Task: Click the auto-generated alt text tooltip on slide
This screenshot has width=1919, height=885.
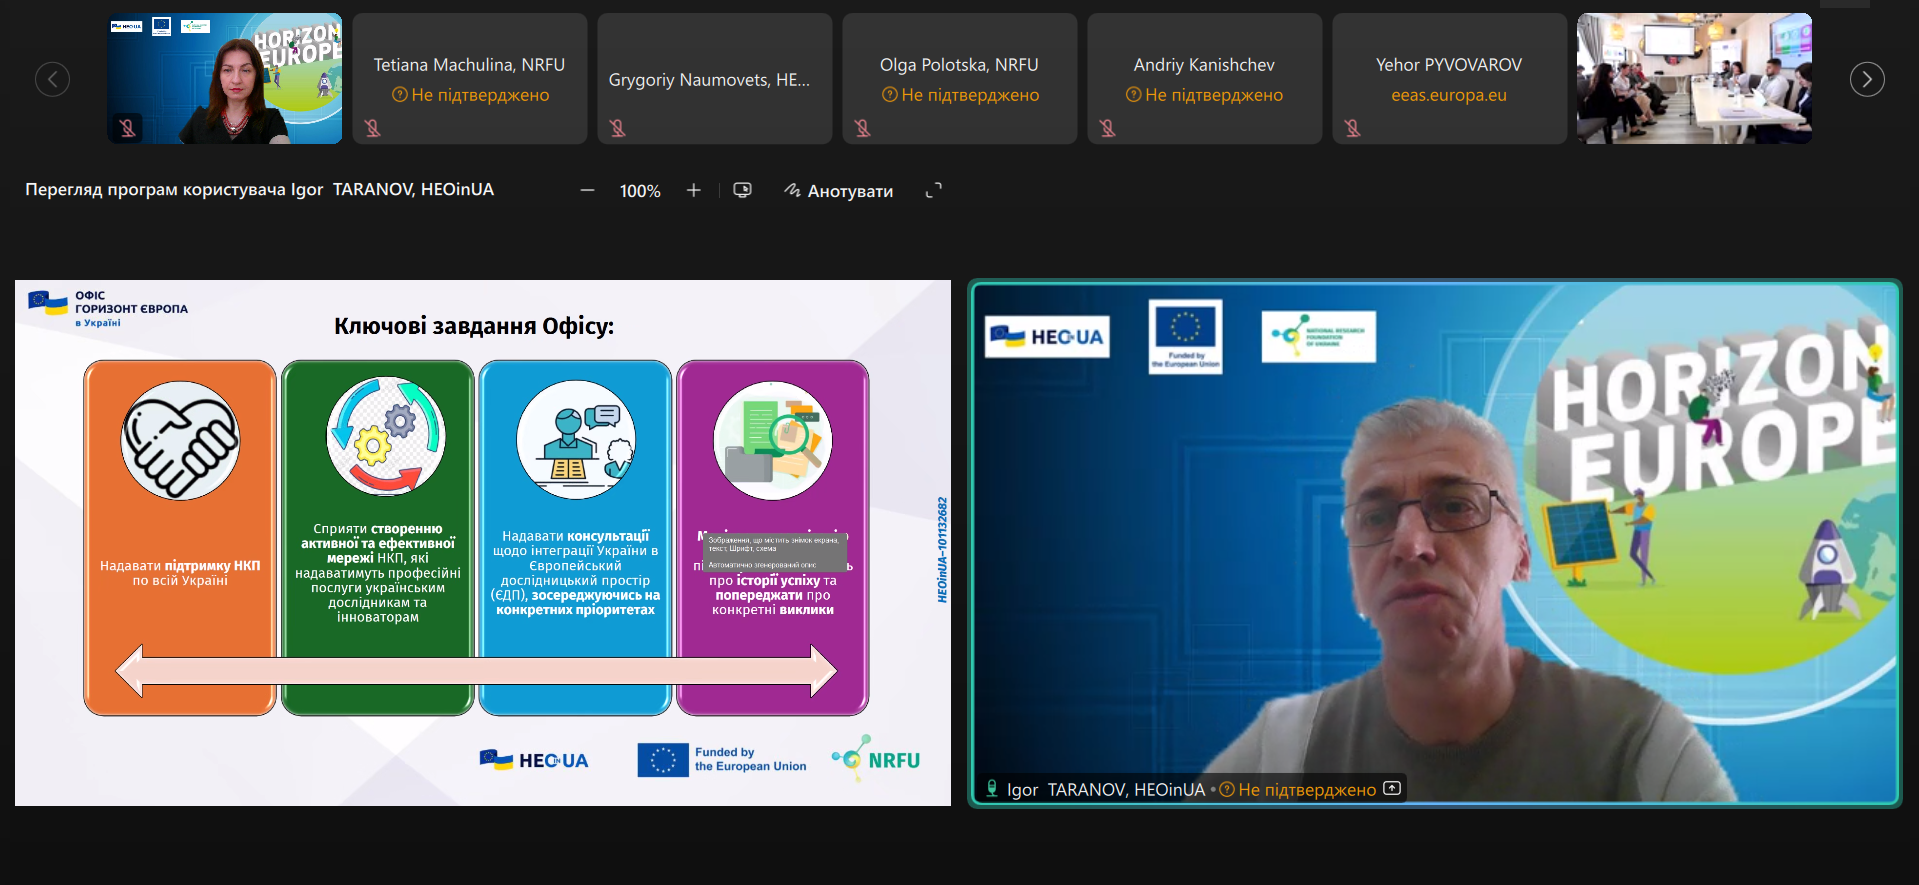Action: (x=775, y=553)
